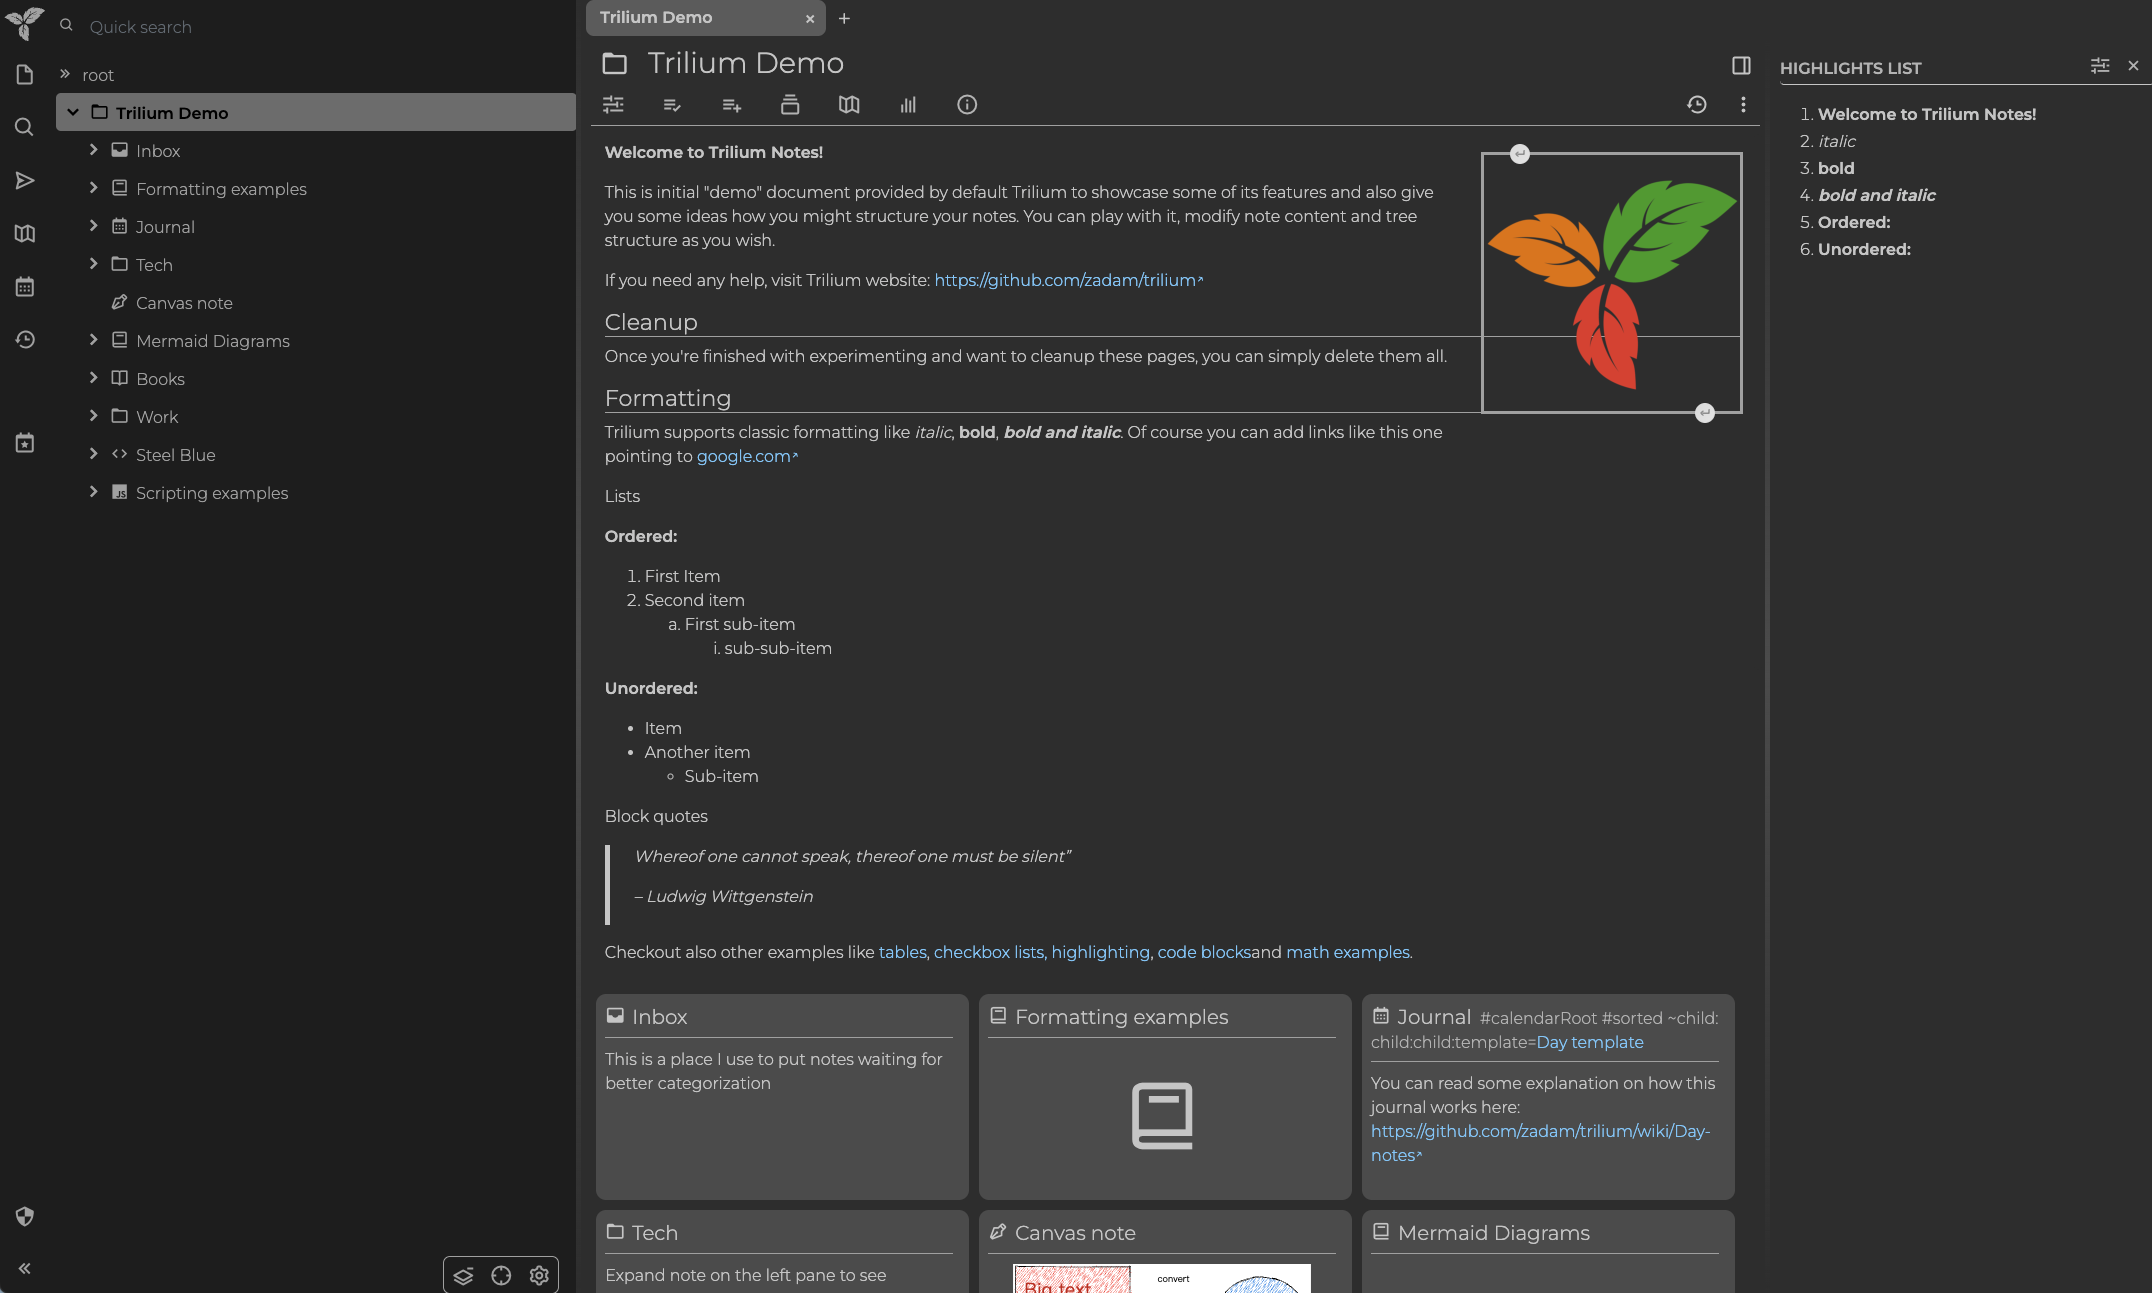Close the Trilium Demo tab

(x=810, y=19)
